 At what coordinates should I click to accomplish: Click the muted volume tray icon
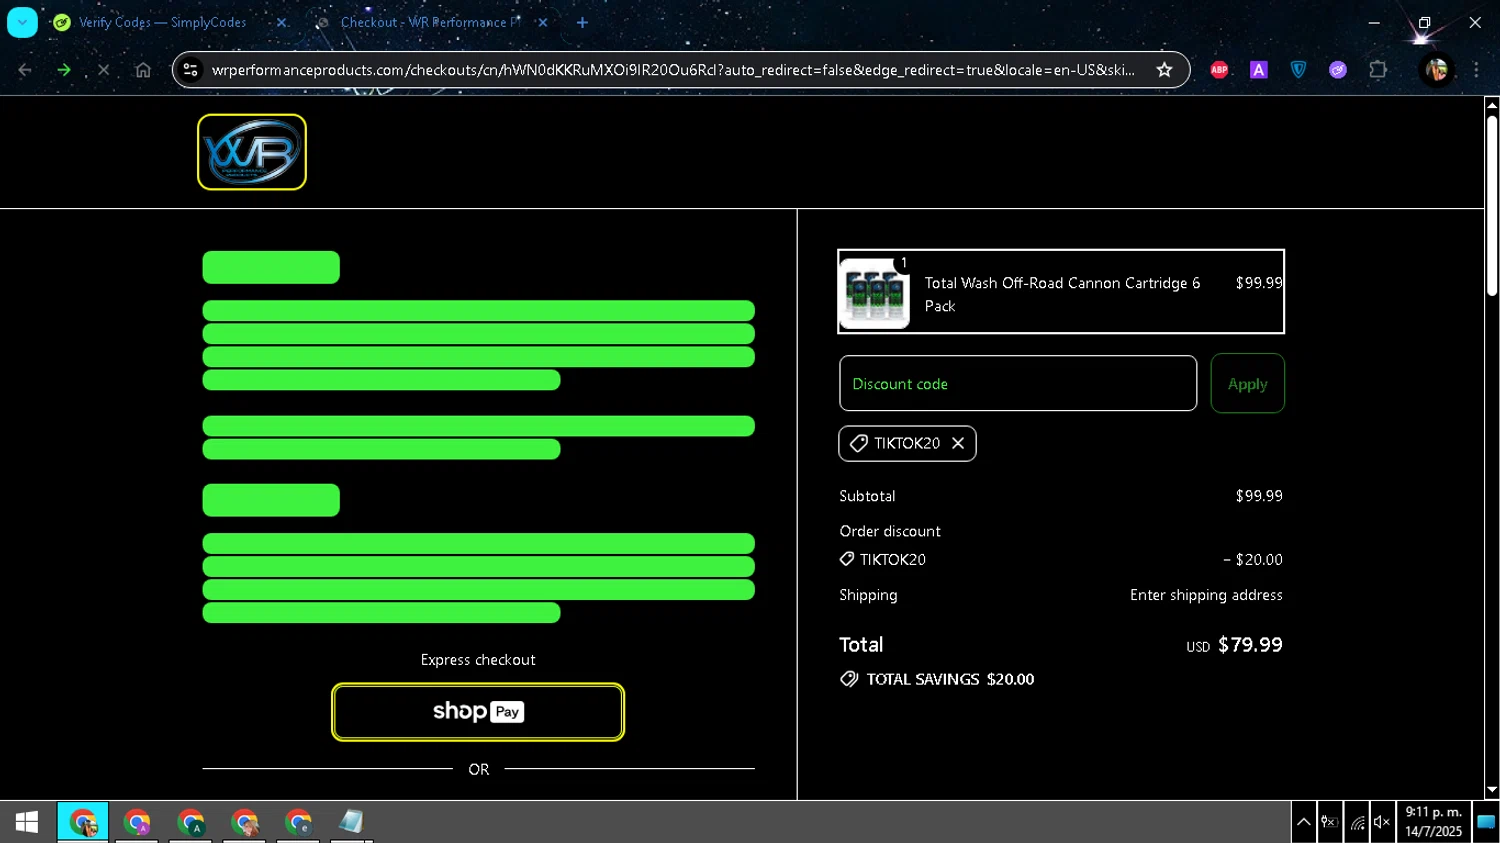click(1382, 822)
